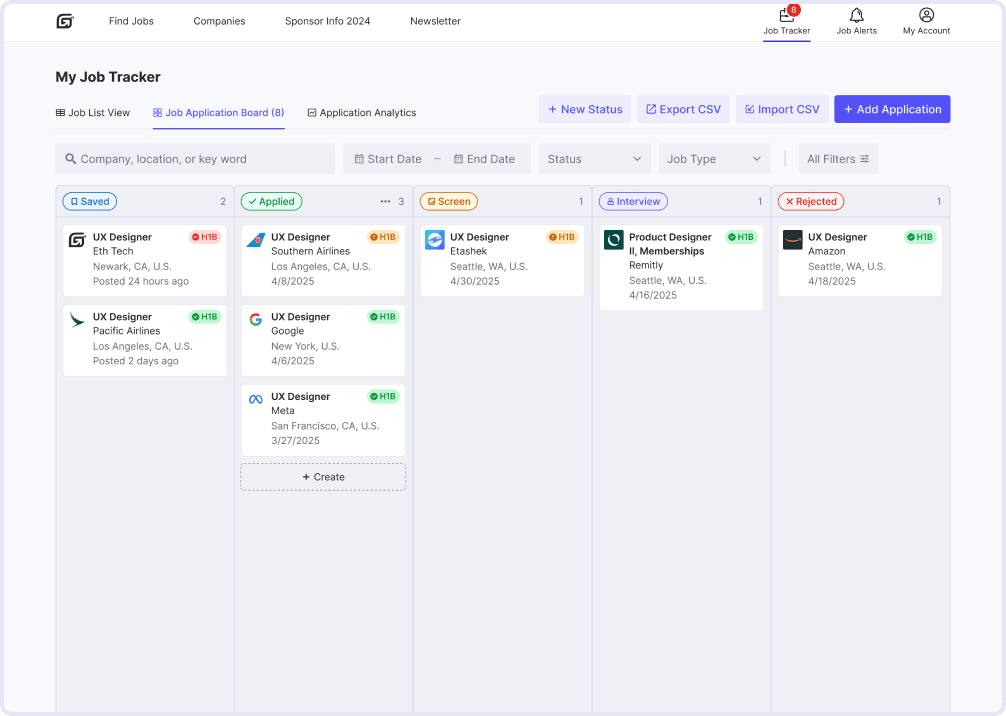This screenshot has height=716, width=1006.
Task: Click the Eth Tech company logo
Action: 77,240
